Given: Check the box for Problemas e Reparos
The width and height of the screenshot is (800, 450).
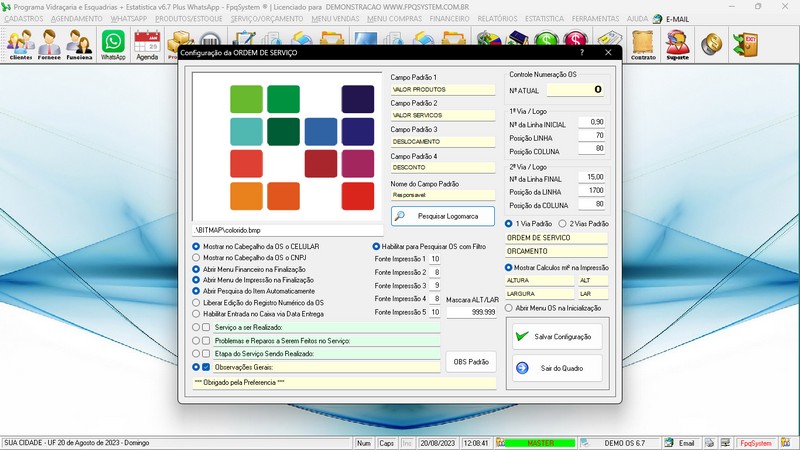Looking at the screenshot, I should click(206, 340).
